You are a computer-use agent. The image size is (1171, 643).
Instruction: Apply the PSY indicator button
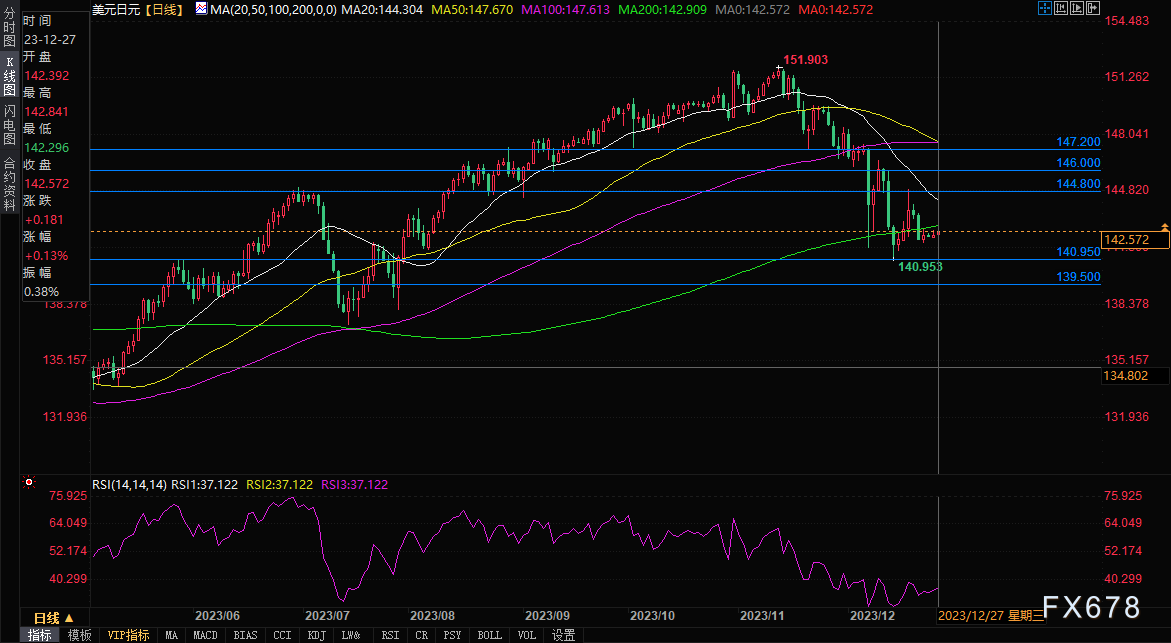point(452,635)
